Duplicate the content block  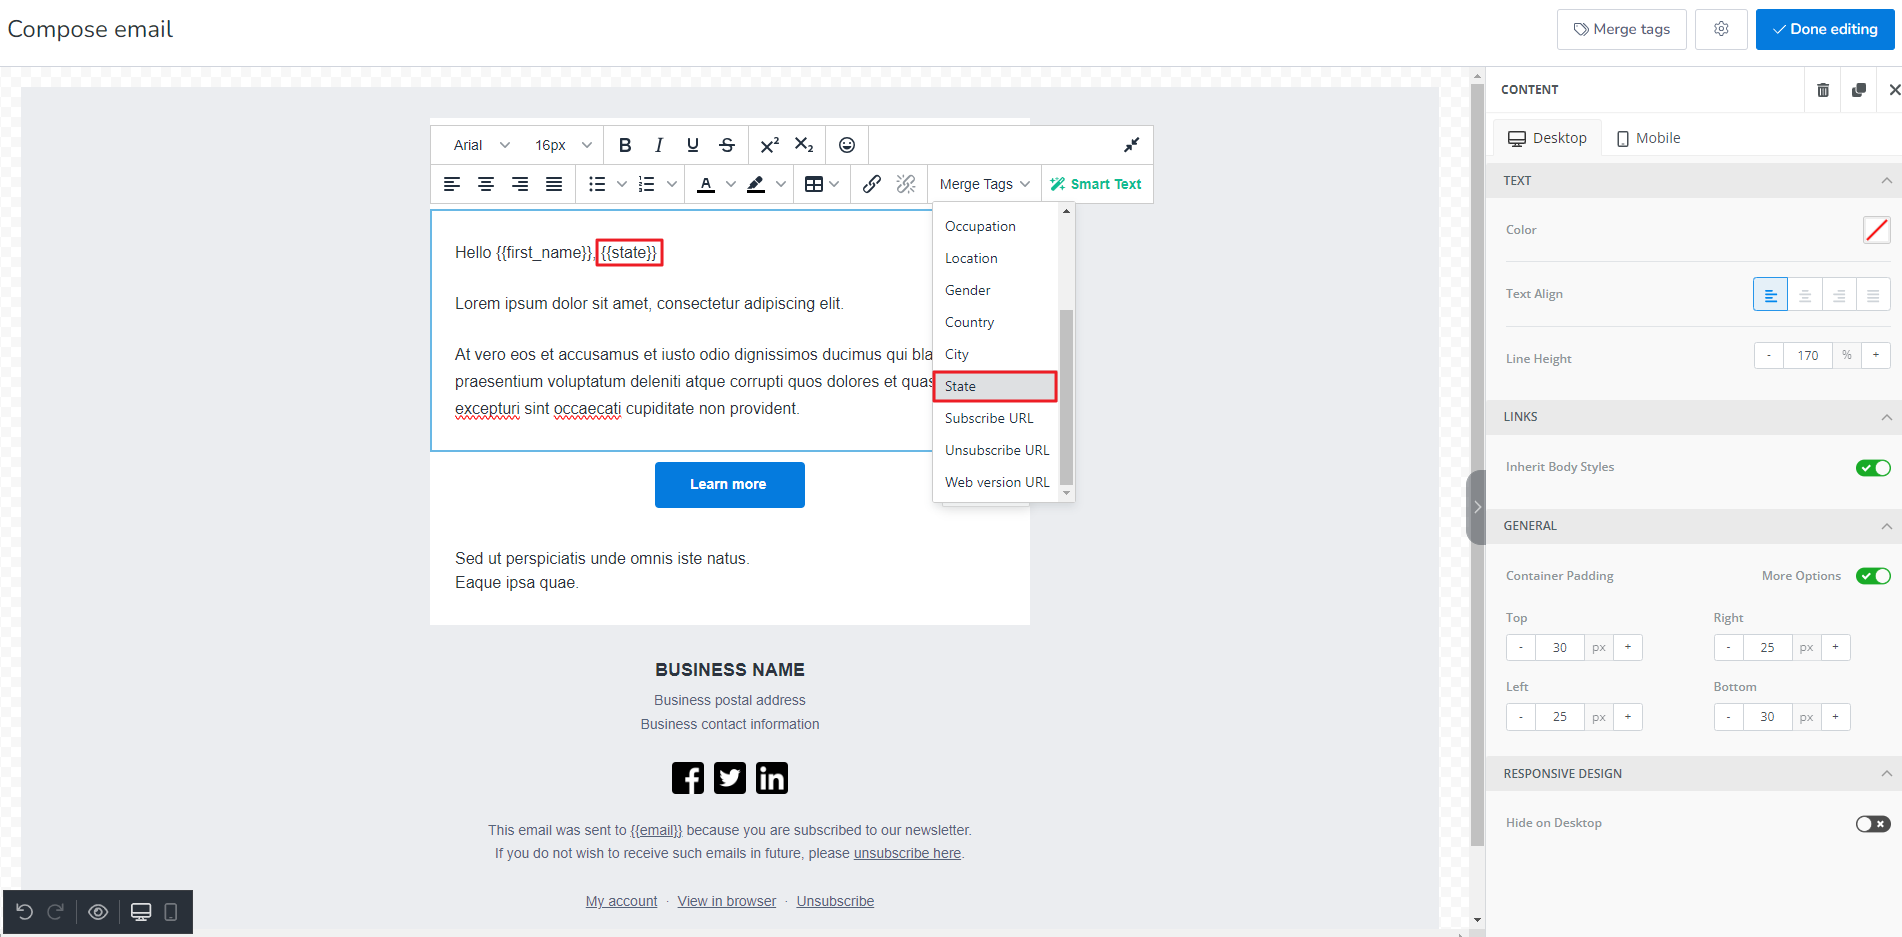tap(1859, 90)
